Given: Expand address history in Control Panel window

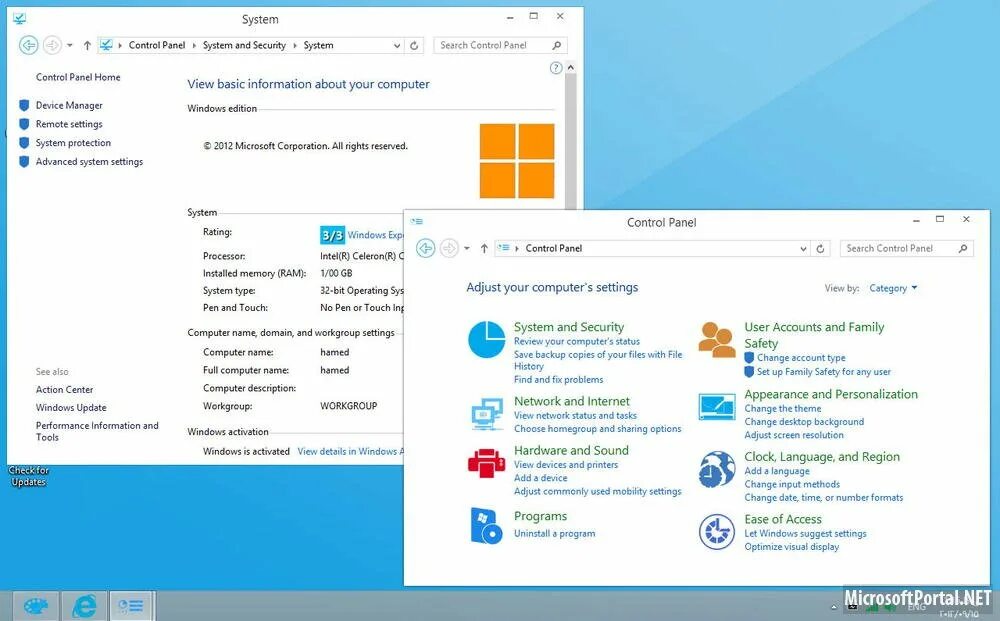Looking at the screenshot, I should (803, 249).
